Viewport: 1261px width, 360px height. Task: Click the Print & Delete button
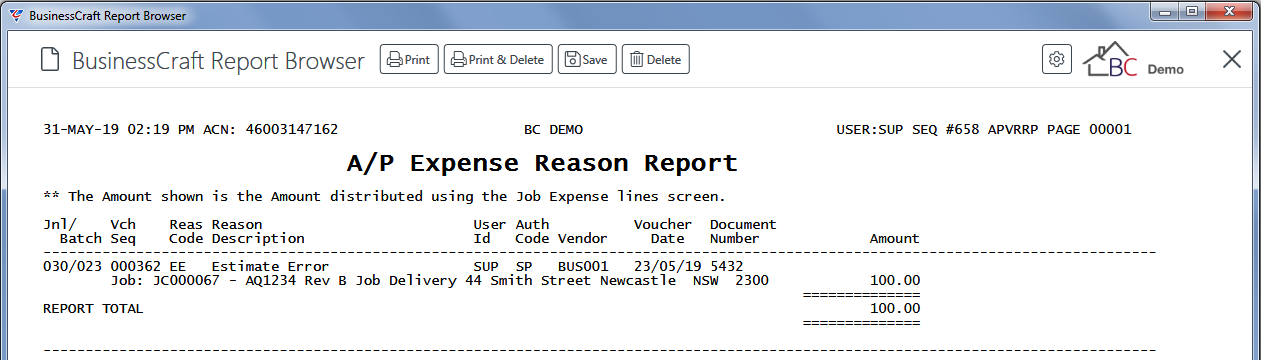497,59
